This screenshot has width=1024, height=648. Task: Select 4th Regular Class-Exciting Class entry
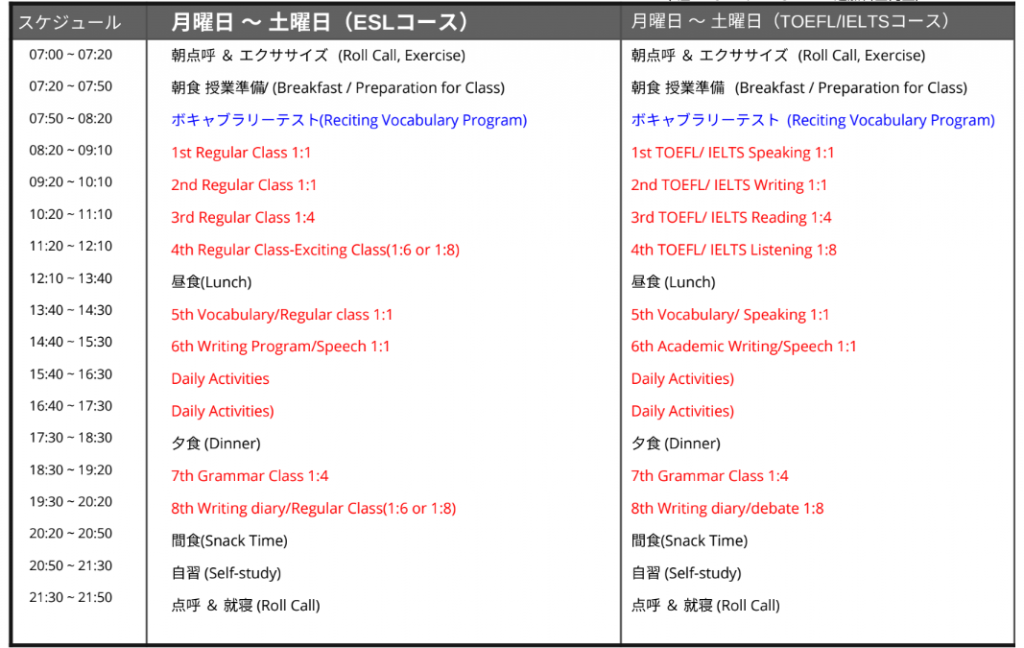315,250
